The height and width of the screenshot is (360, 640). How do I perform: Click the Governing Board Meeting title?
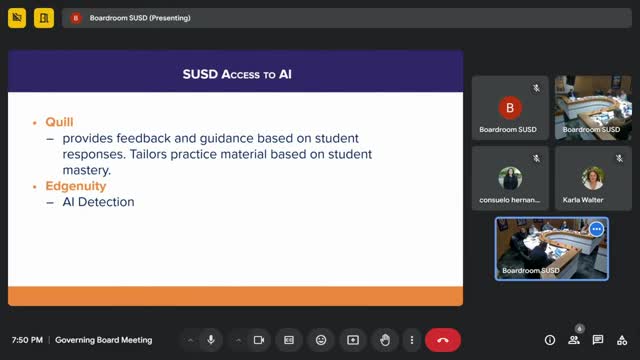[x=104, y=340]
